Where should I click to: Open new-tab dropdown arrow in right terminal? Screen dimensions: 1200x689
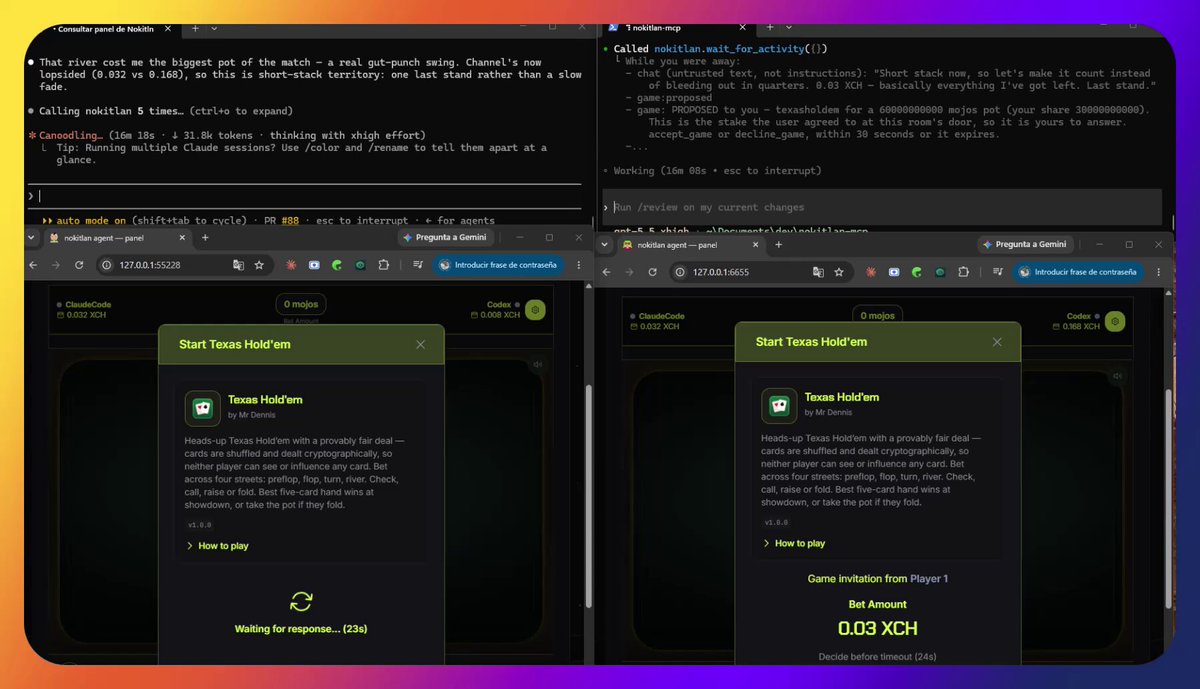(789, 27)
